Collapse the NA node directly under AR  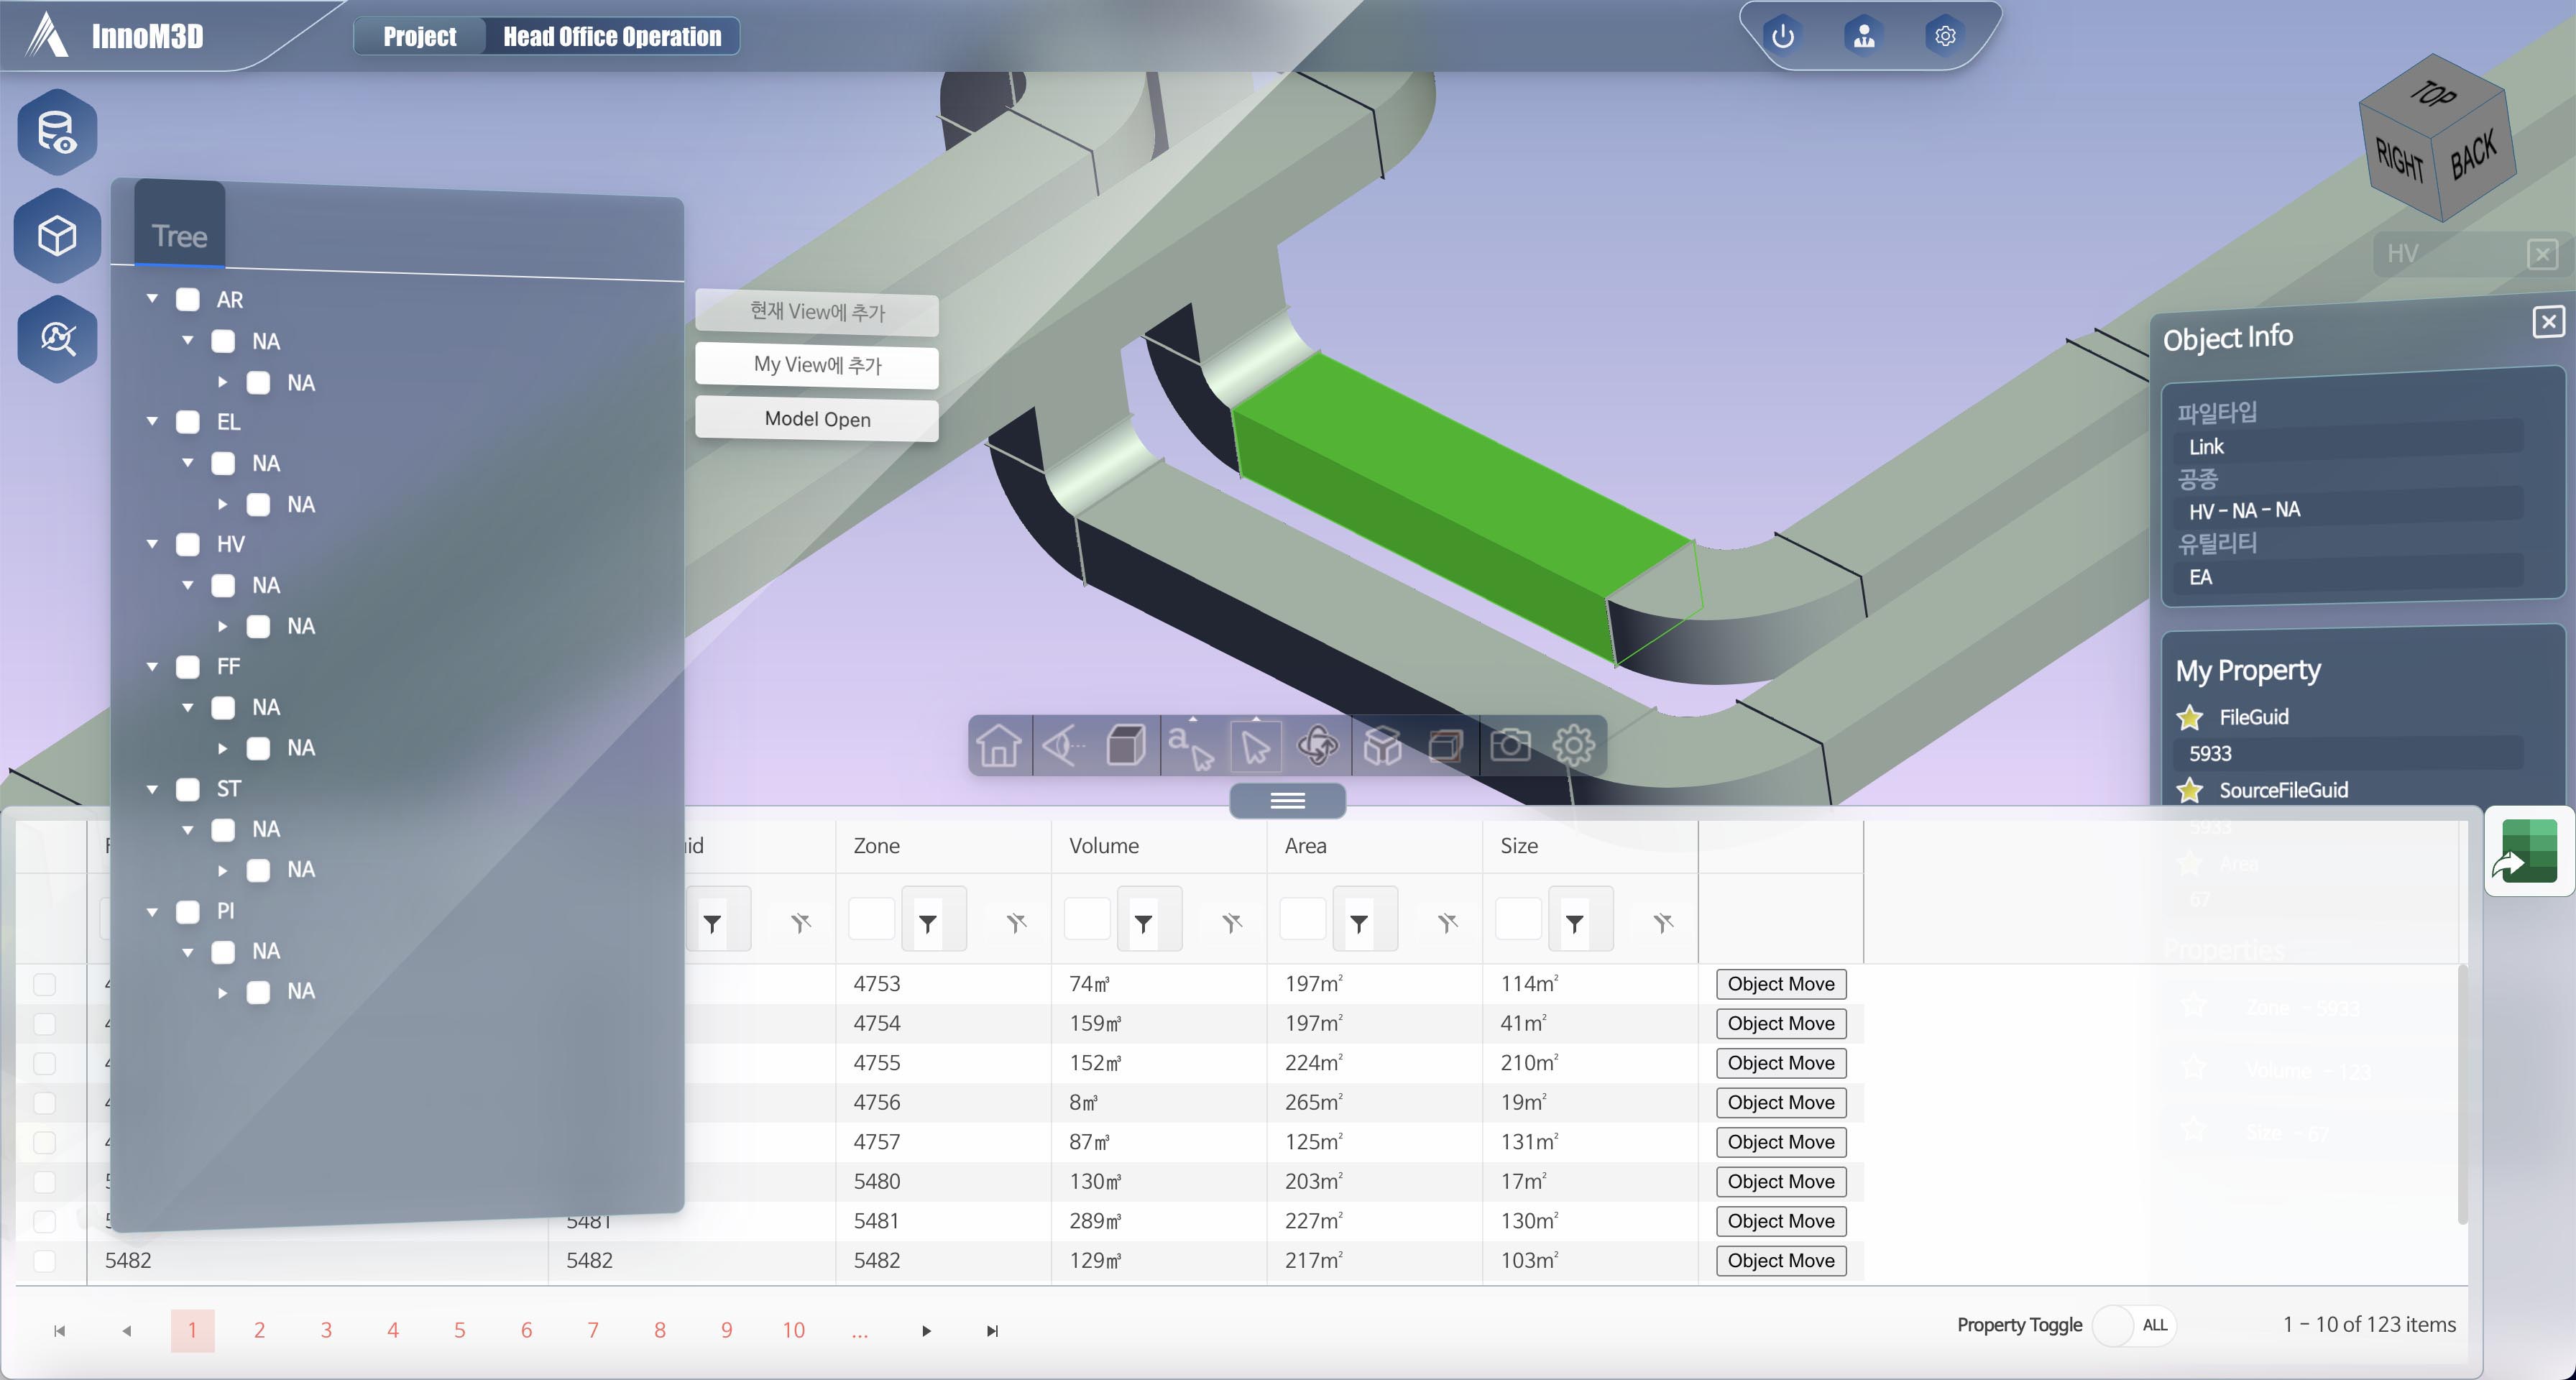pyautogui.click(x=187, y=341)
